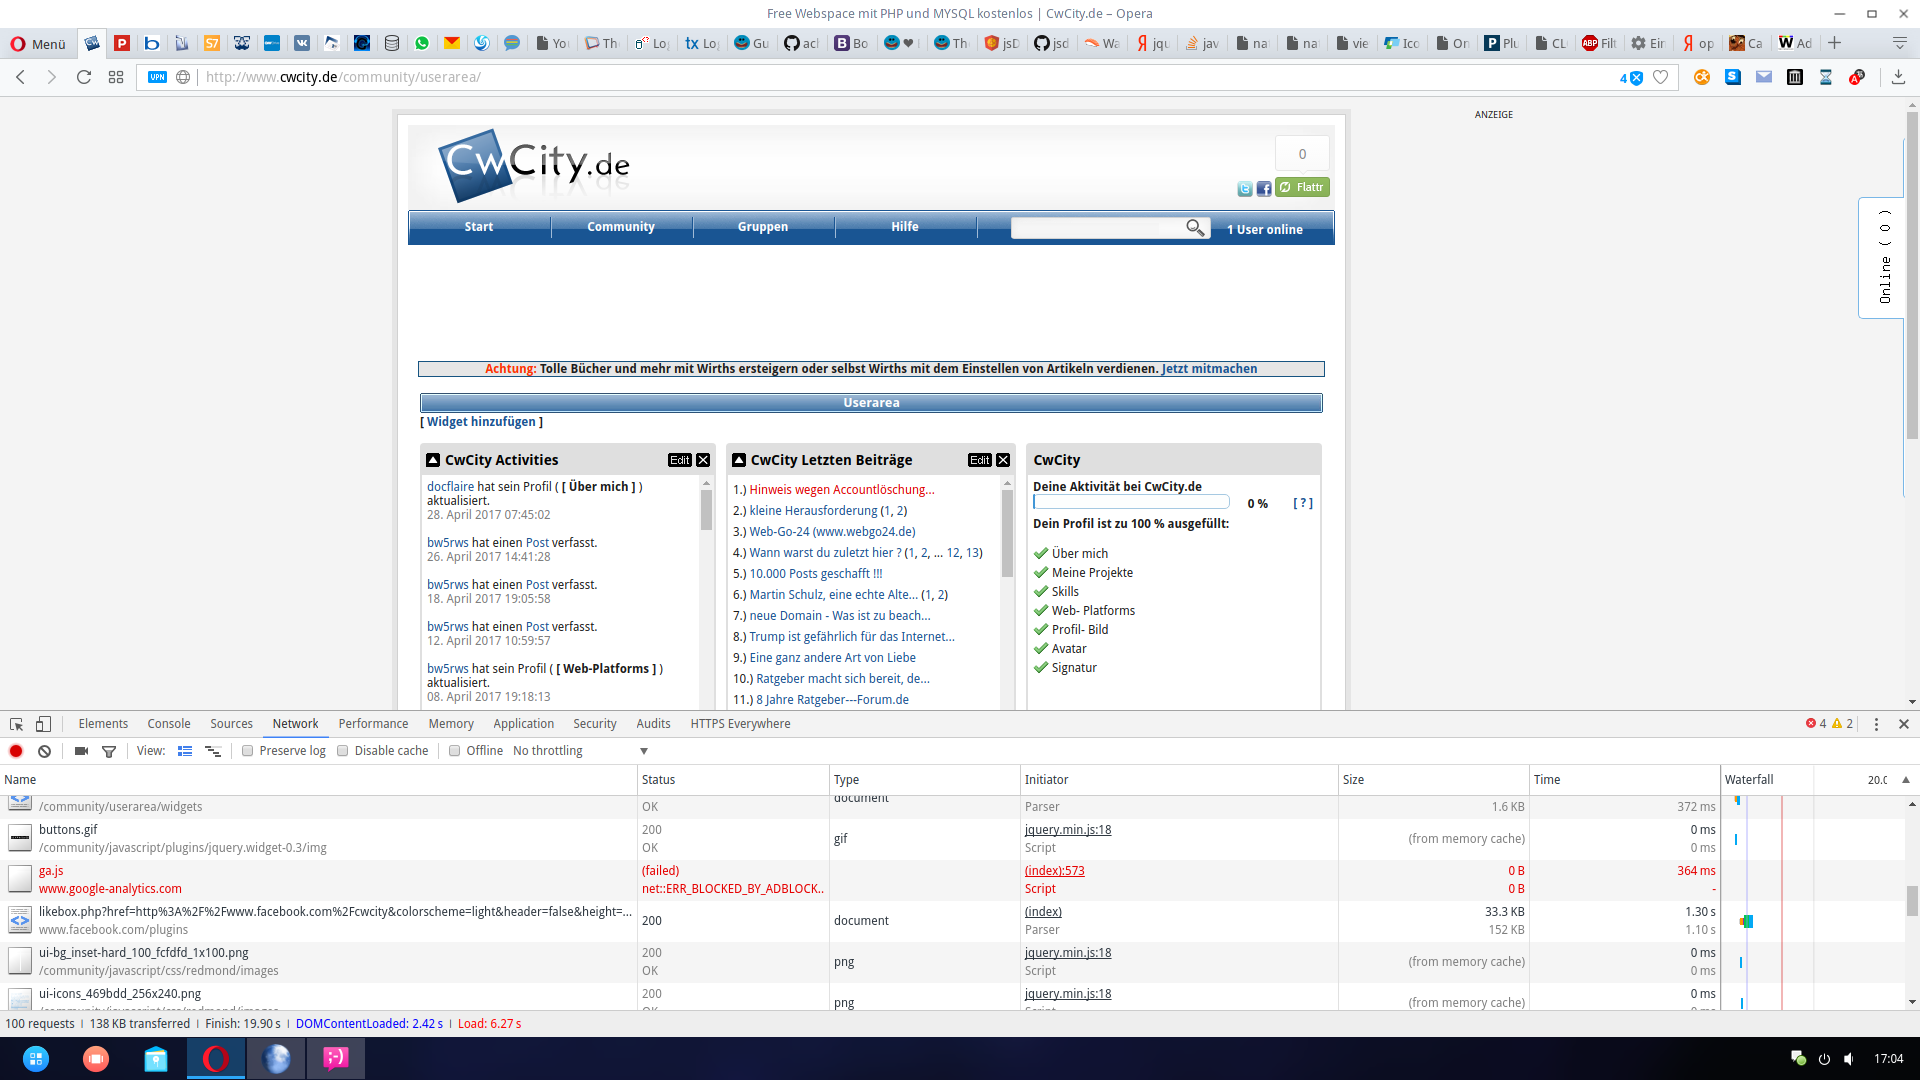This screenshot has width=1920, height=1080.
Task: Collapse the CwCity Activities widget arrow
Action: (433, 460)
